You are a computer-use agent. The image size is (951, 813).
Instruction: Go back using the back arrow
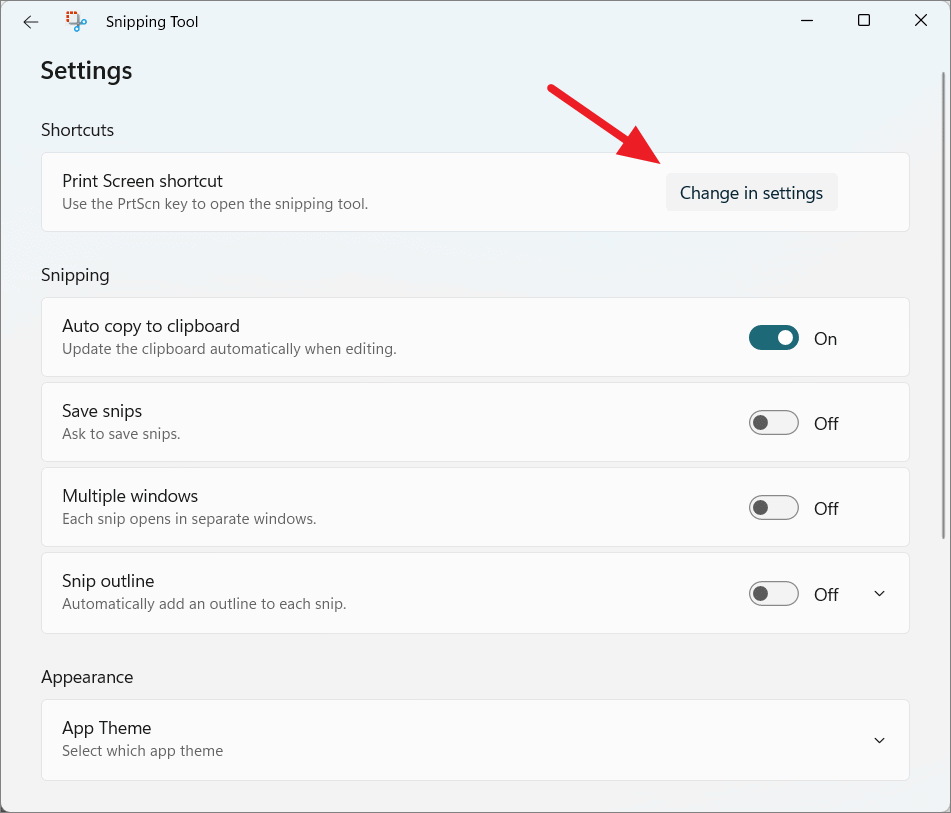(30, 21)
